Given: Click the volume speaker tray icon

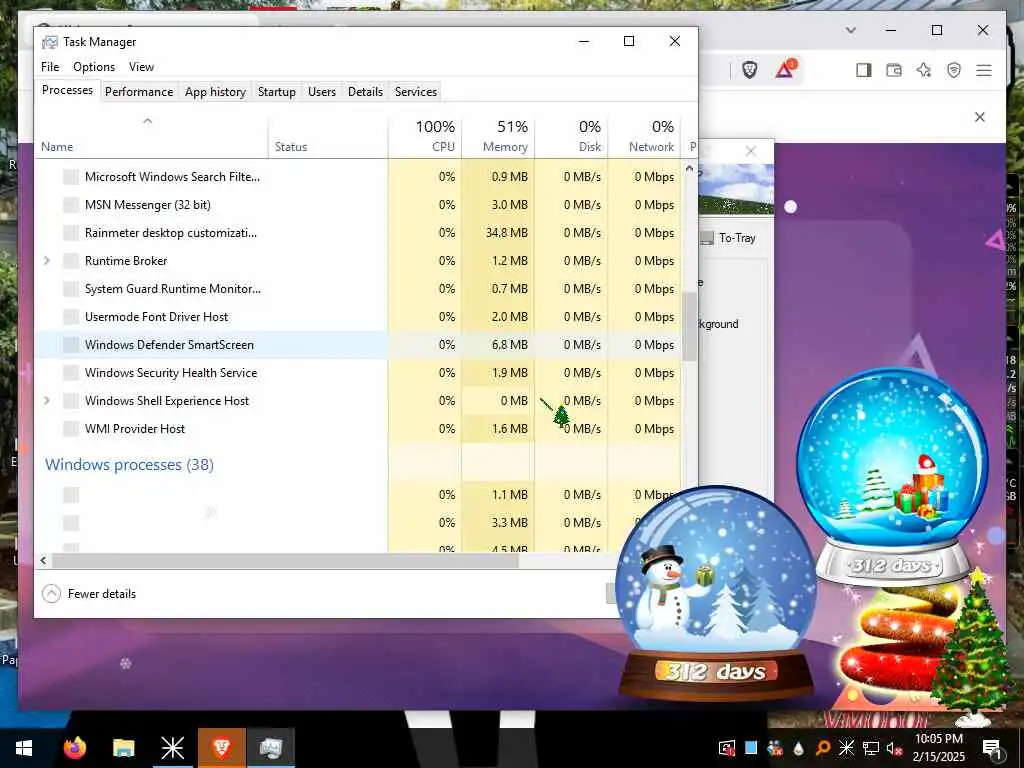Looking at the screenshot, I should coord(894,748).
